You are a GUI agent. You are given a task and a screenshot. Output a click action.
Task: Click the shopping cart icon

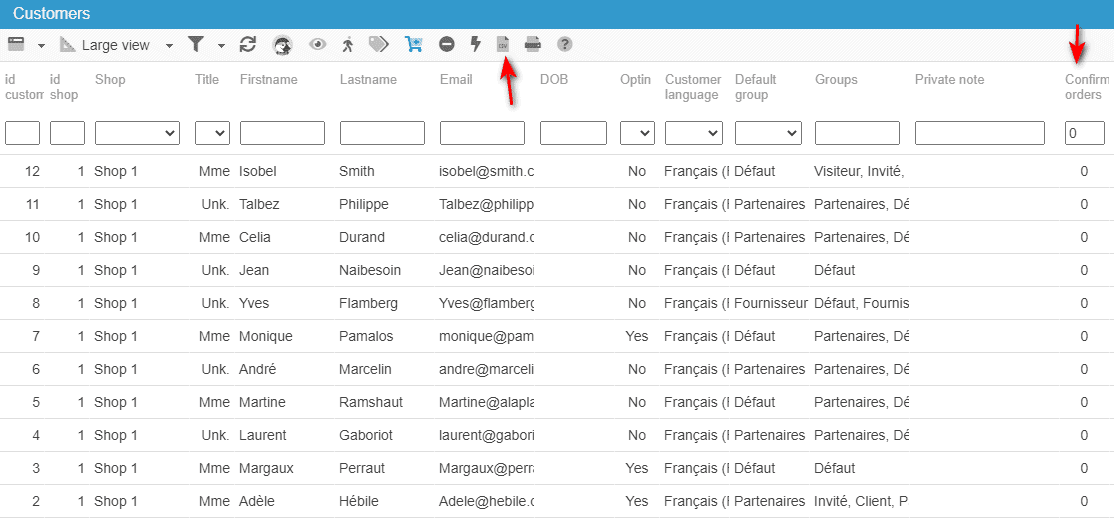(413, 44)
